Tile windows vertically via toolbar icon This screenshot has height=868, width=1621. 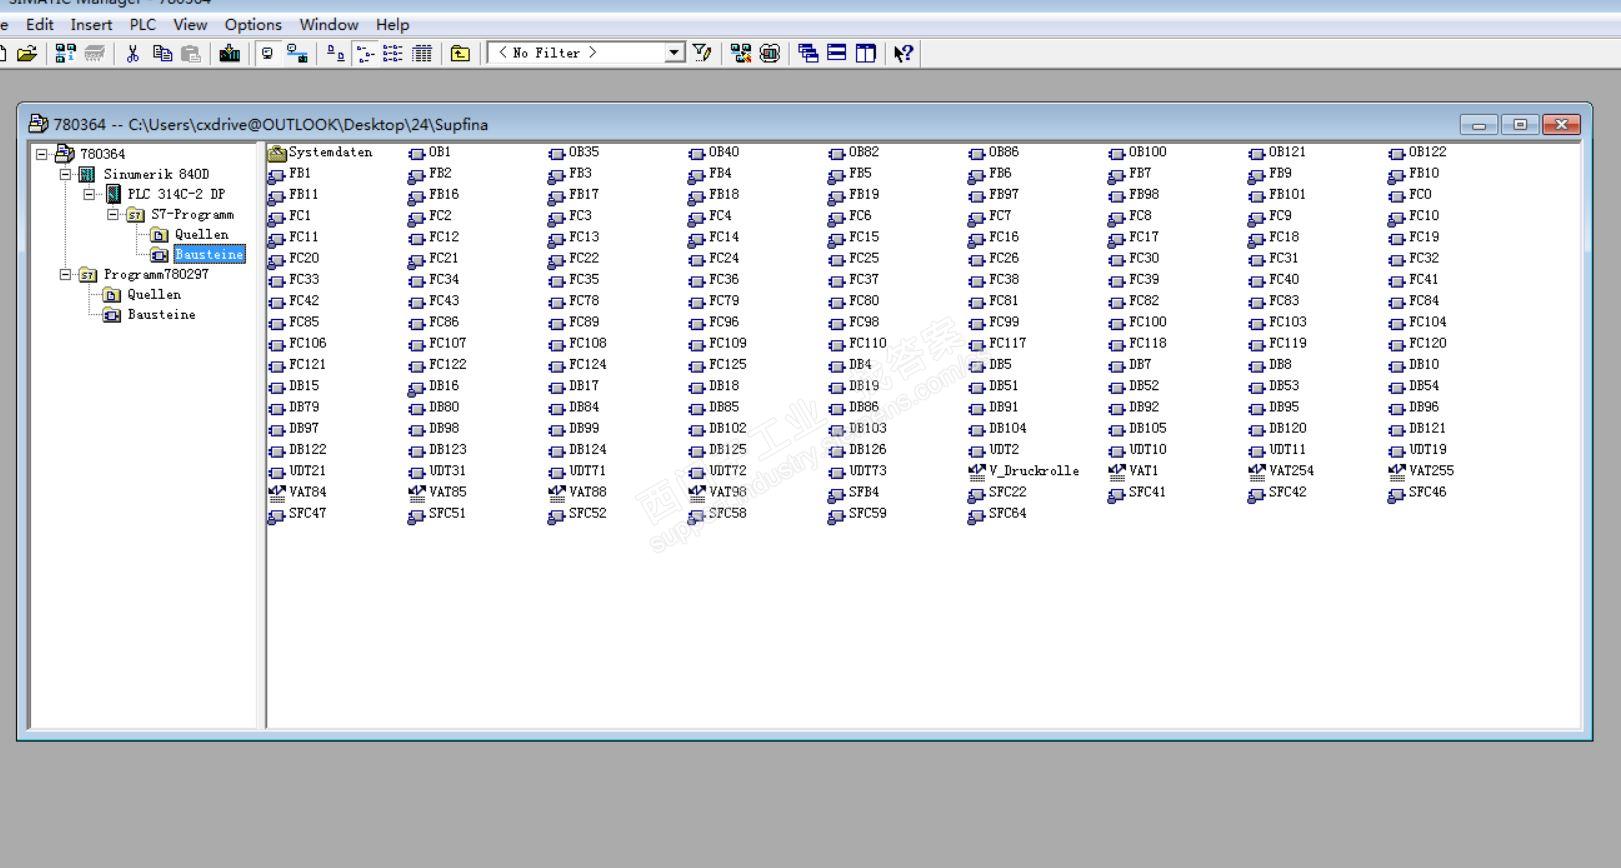[x=866, y=53]
